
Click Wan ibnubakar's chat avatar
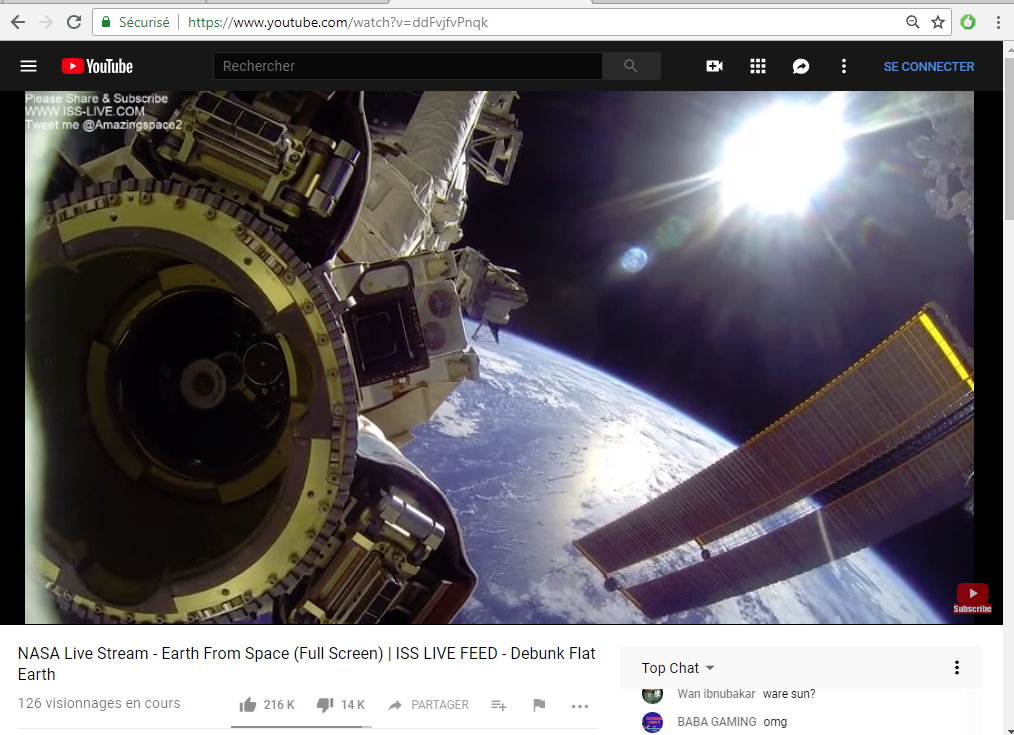point(653,695)
